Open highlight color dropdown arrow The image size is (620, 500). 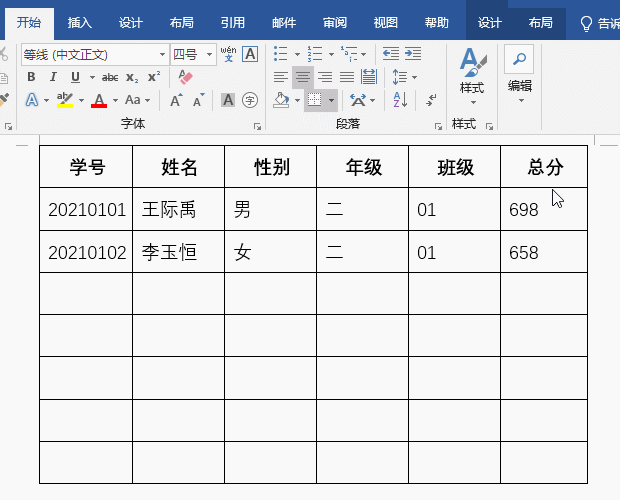tap(81, 101)
